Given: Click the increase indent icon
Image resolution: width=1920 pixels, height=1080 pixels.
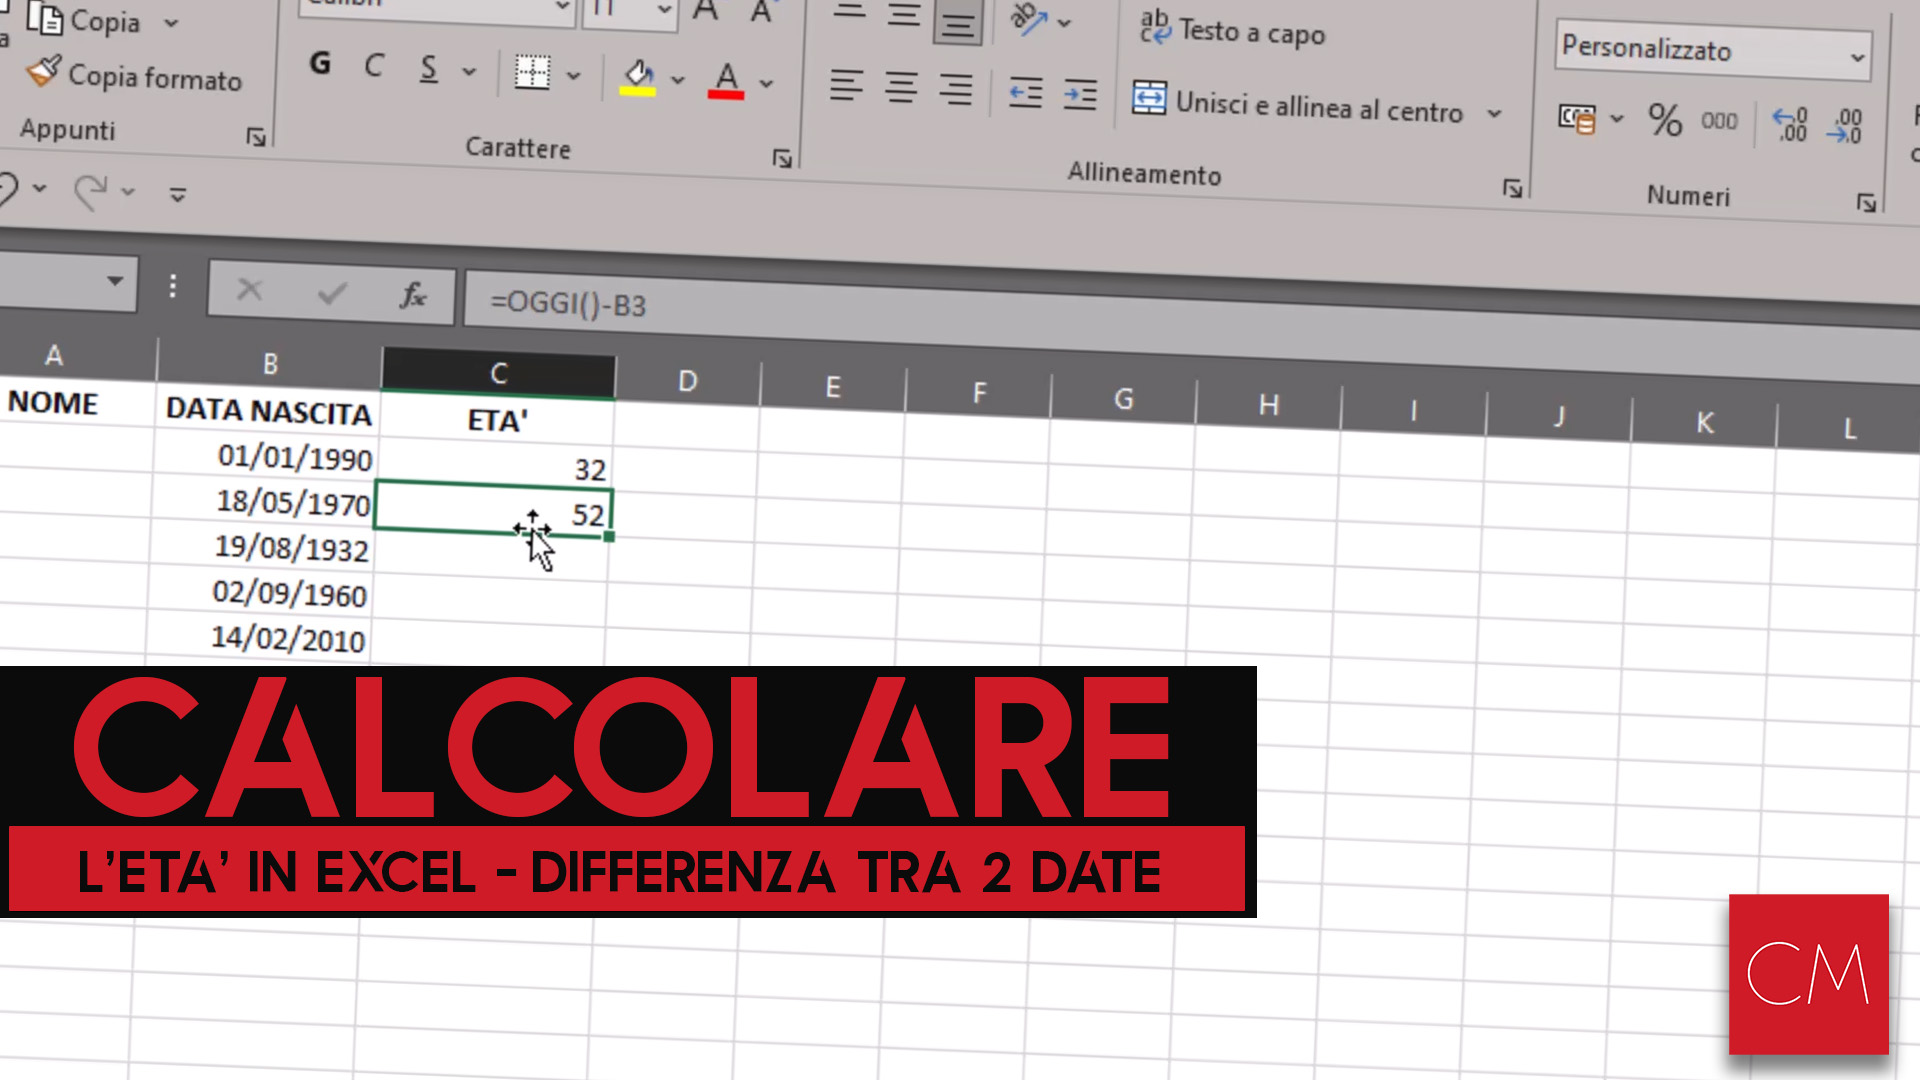Looking at the screenshot, I should coord(1080,95).
